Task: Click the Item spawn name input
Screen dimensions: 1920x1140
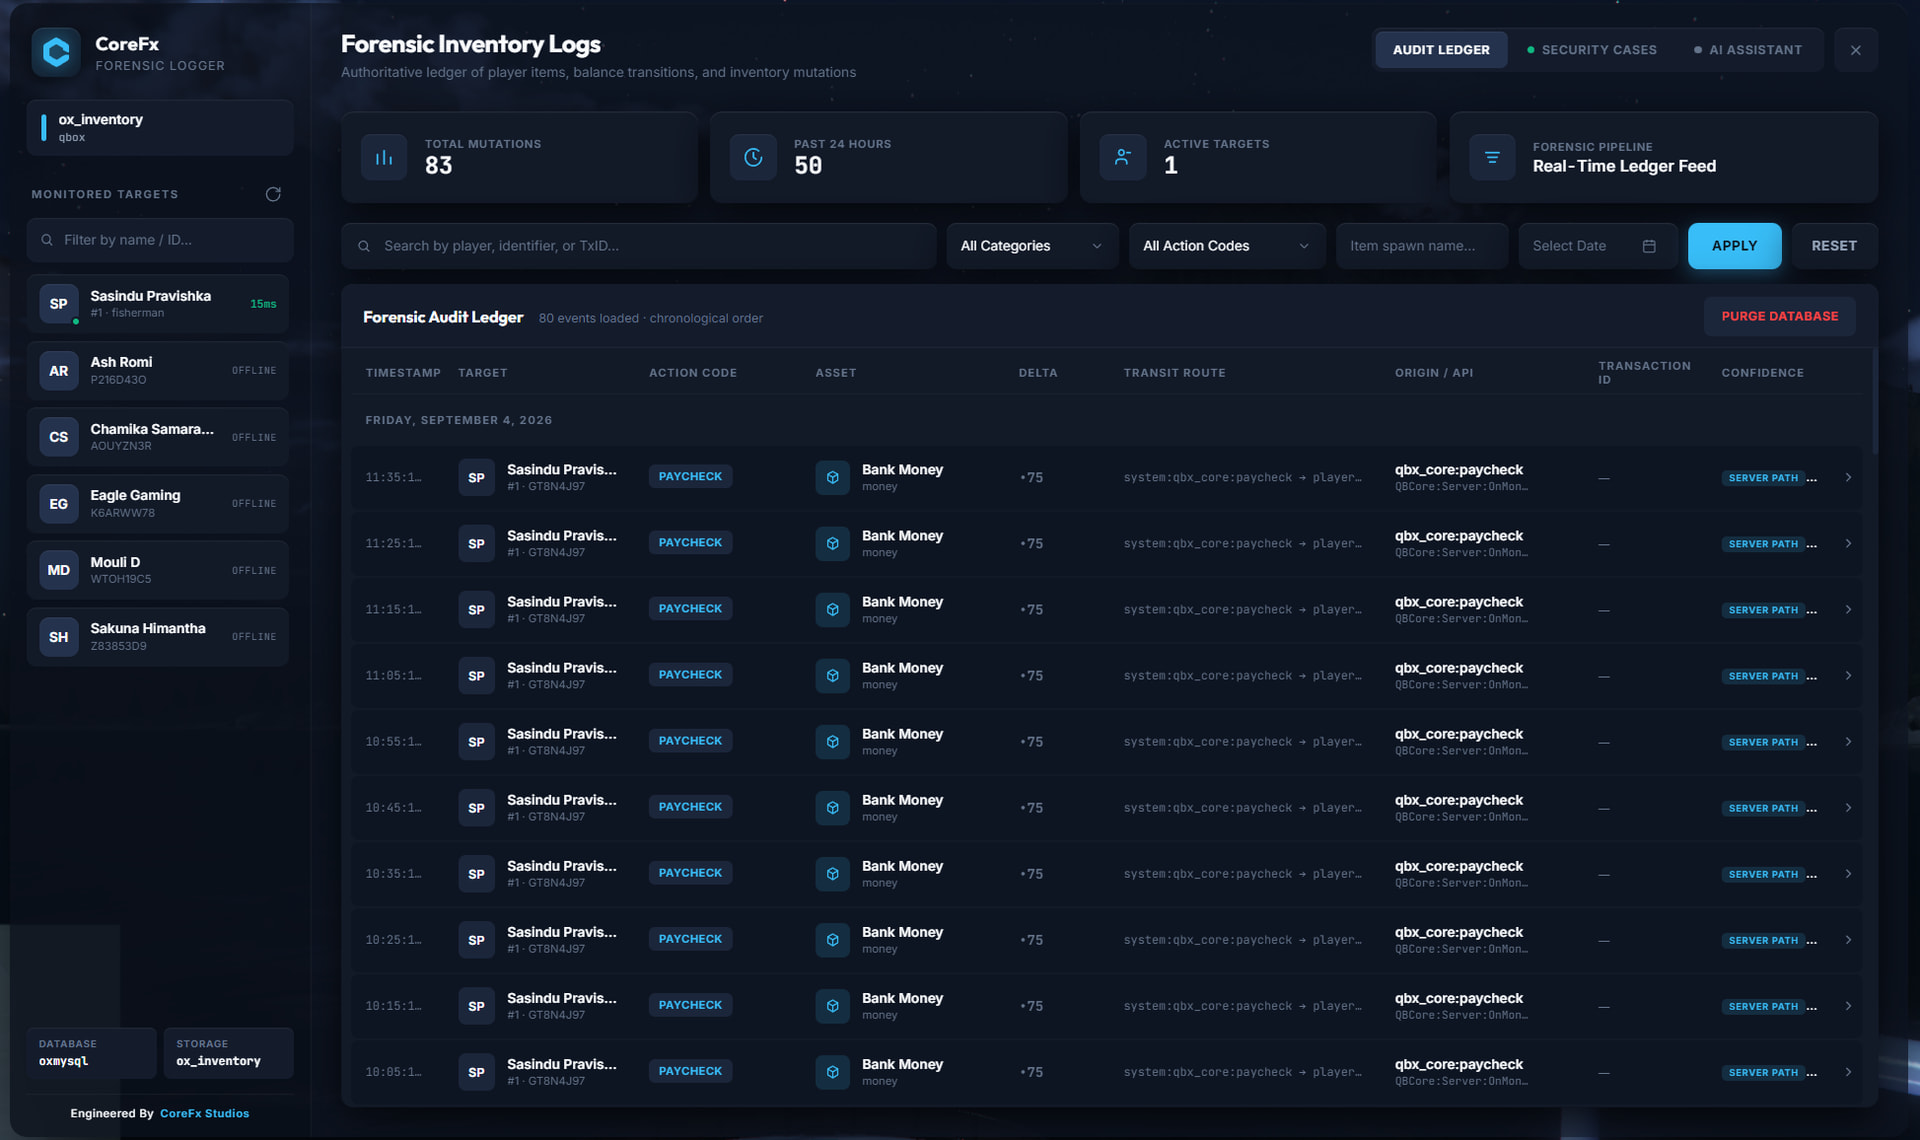Action: coord(1422,246)
